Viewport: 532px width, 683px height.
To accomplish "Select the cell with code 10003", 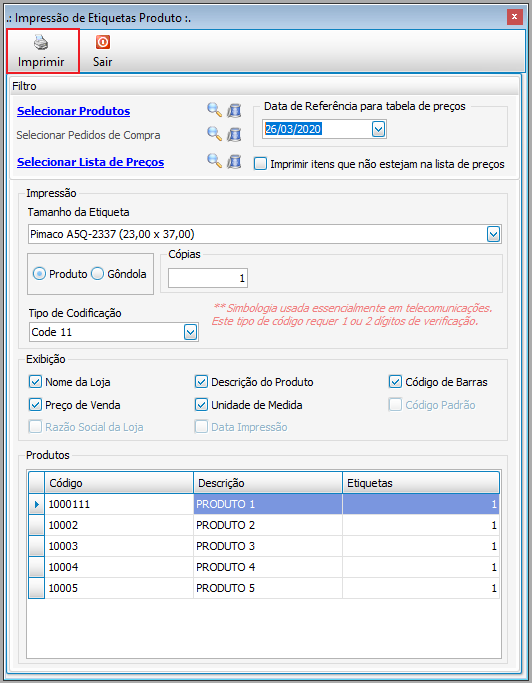I will pyautogui.click(x=119, y=546).
